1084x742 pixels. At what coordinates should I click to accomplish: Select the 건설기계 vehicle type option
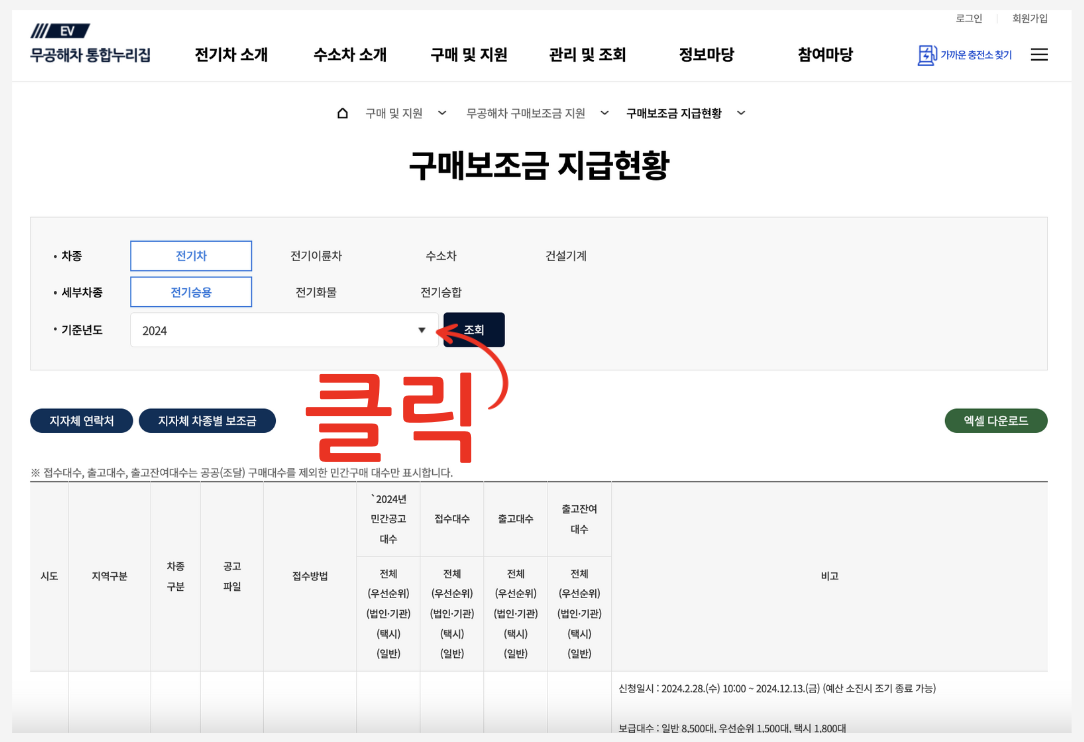566,256
